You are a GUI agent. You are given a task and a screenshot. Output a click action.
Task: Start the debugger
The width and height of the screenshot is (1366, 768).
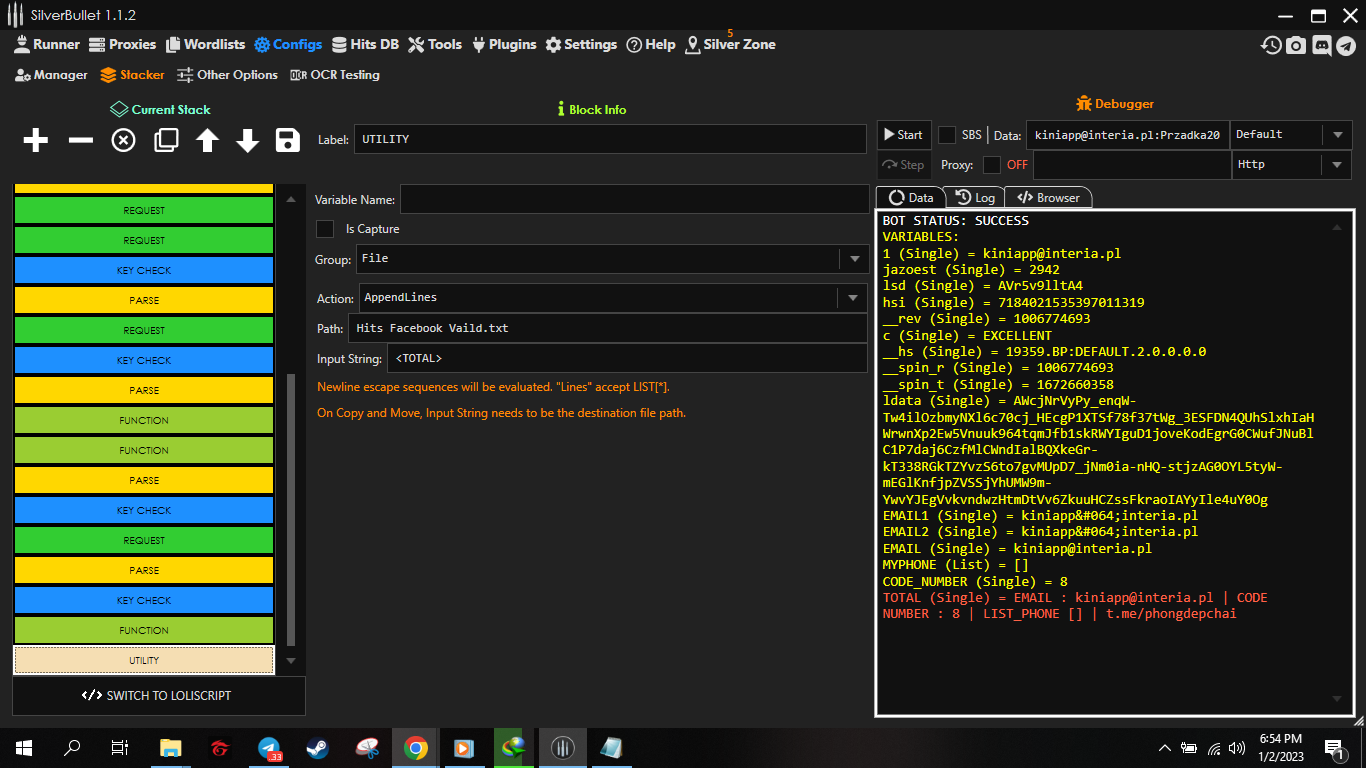click(x=903, y=135)
